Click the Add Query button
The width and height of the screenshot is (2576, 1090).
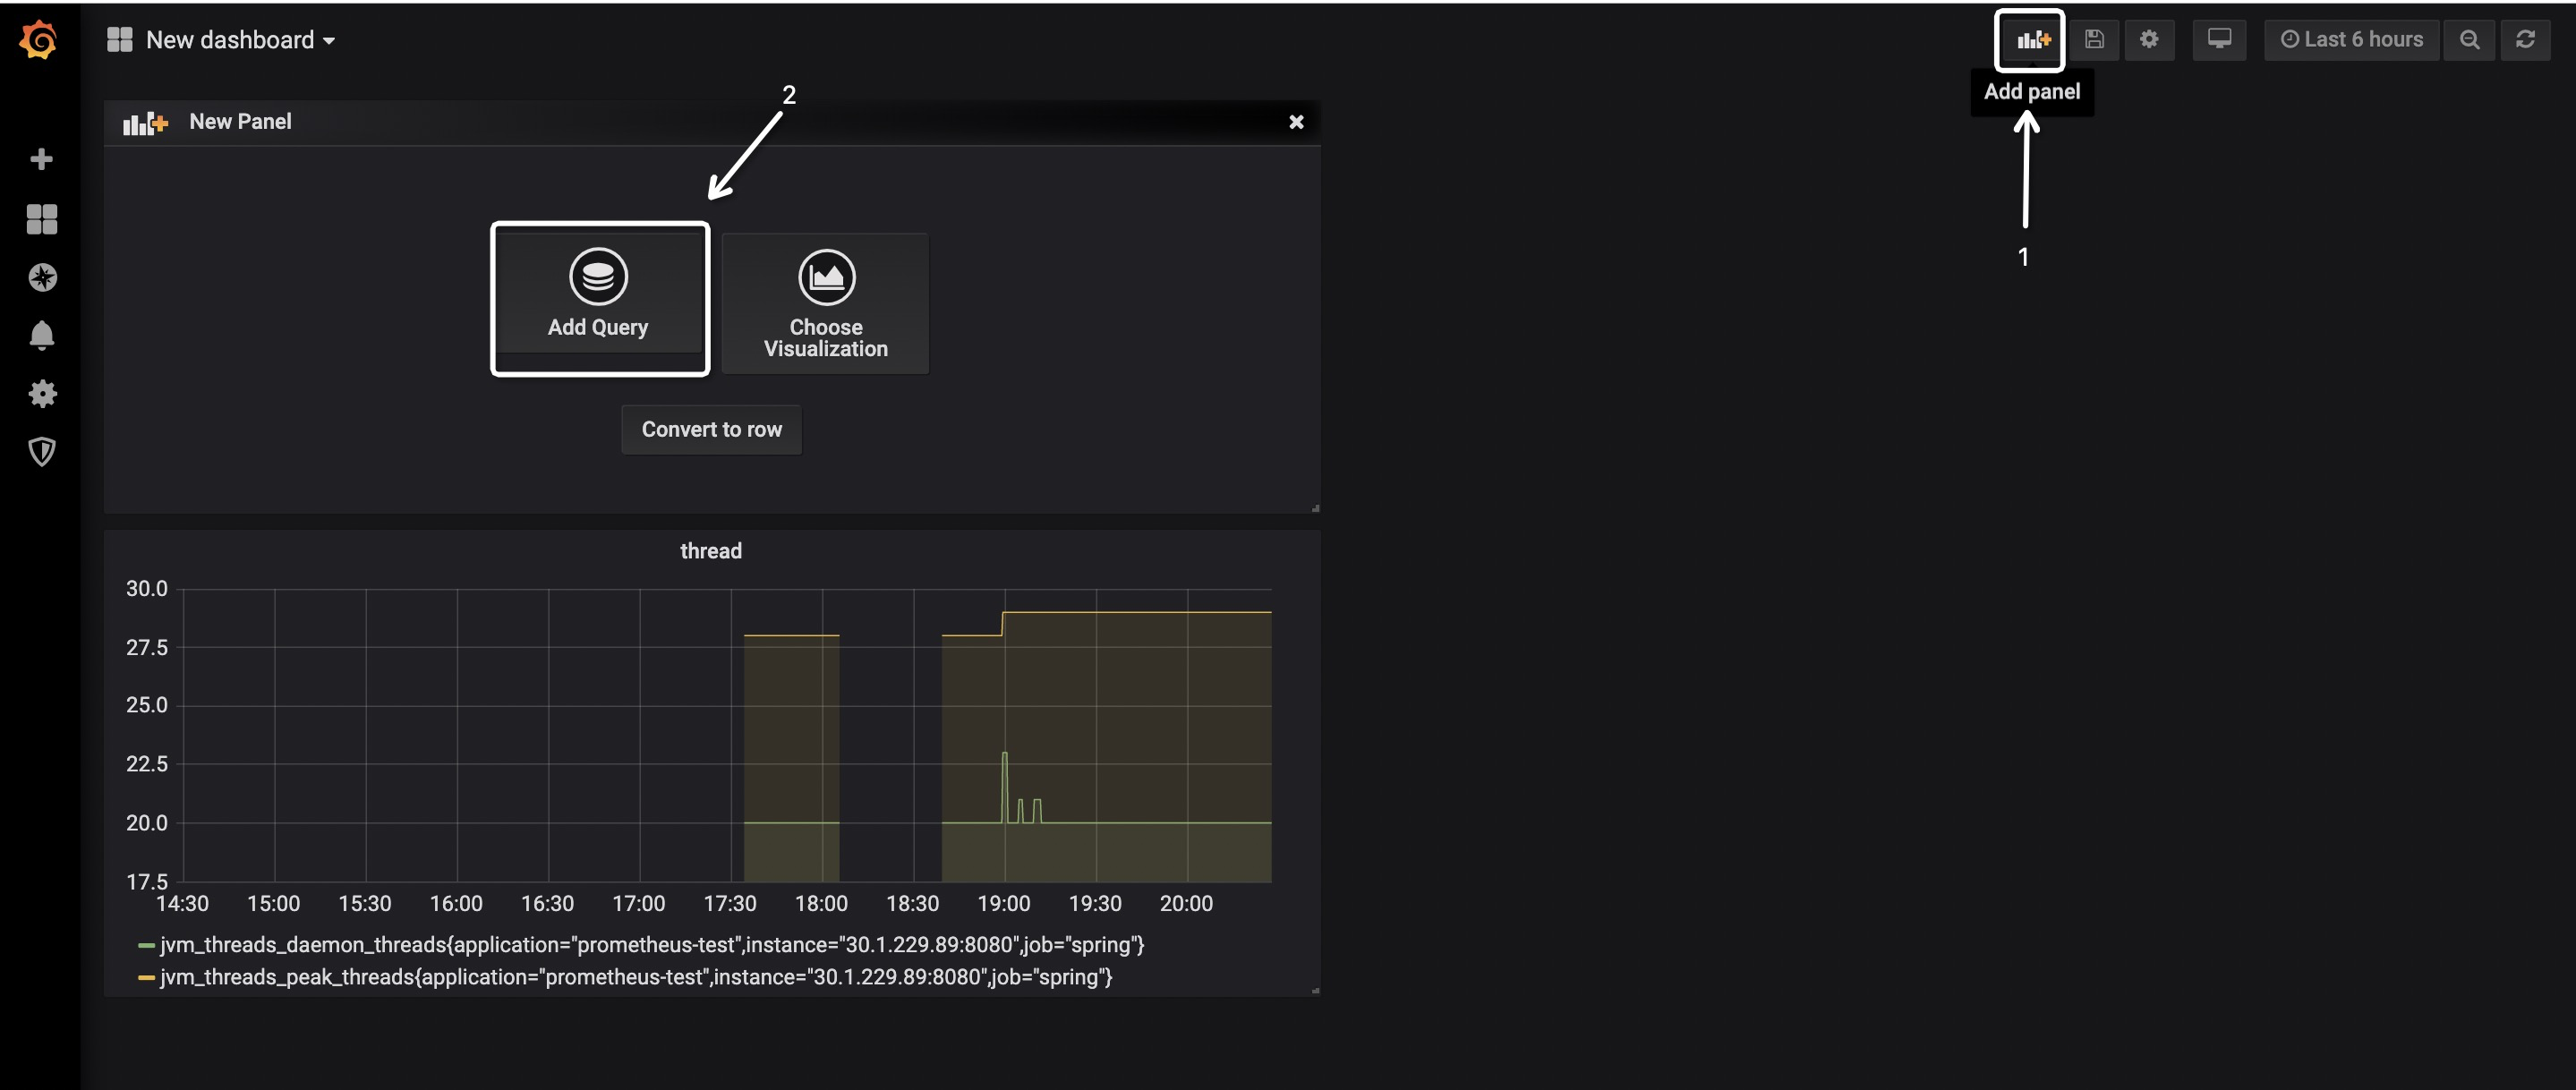pyautogui.click(x=598, y=298)
